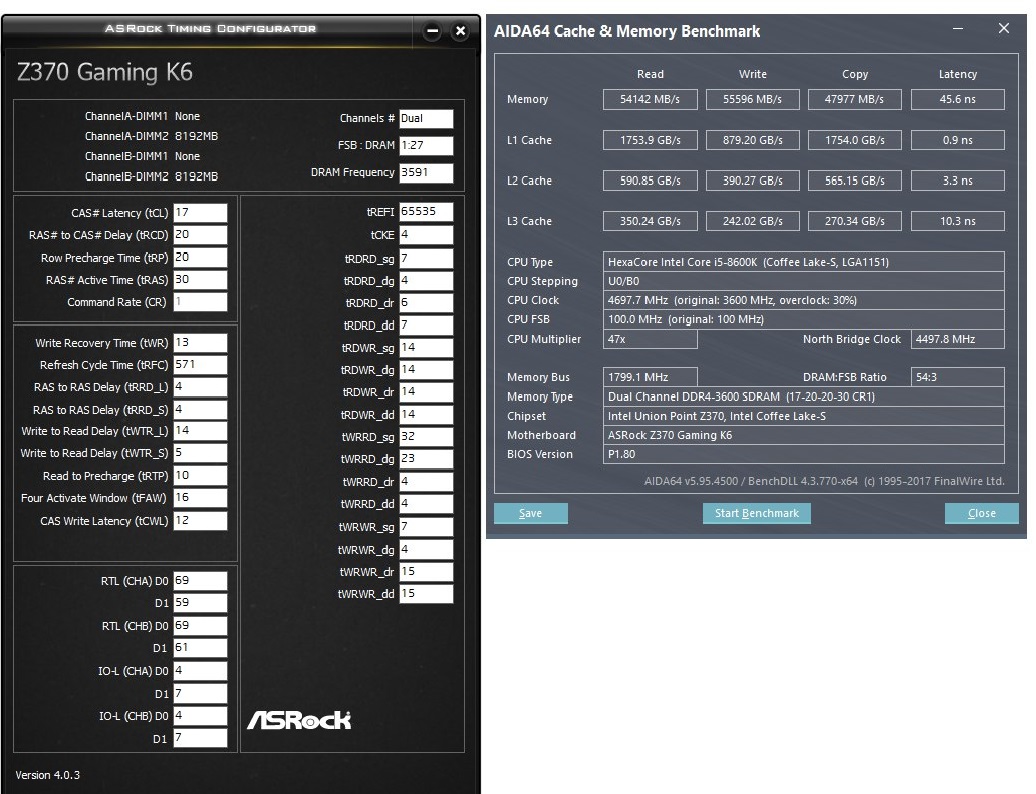Image resolution: width=1036 pixels, height=794 pixels.
Task: Click DRAM:FSB Ratio value 54:3
Action: click(957, 377)
